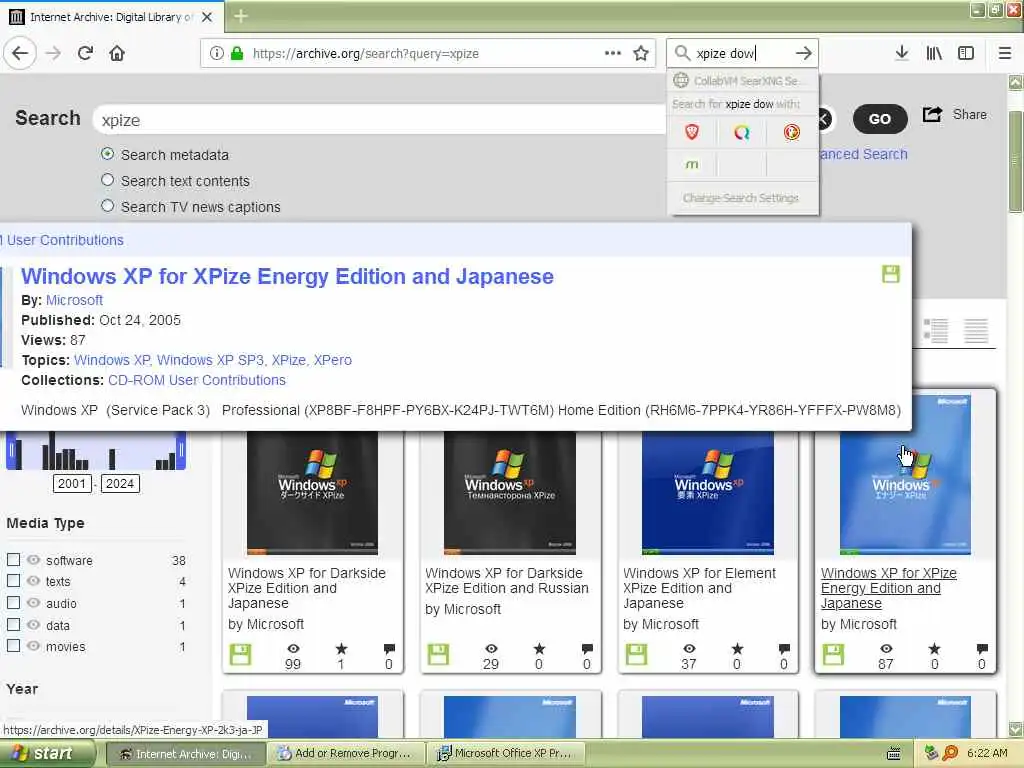
Task: Select Search metadata radio button
Action: coord(107,154)
